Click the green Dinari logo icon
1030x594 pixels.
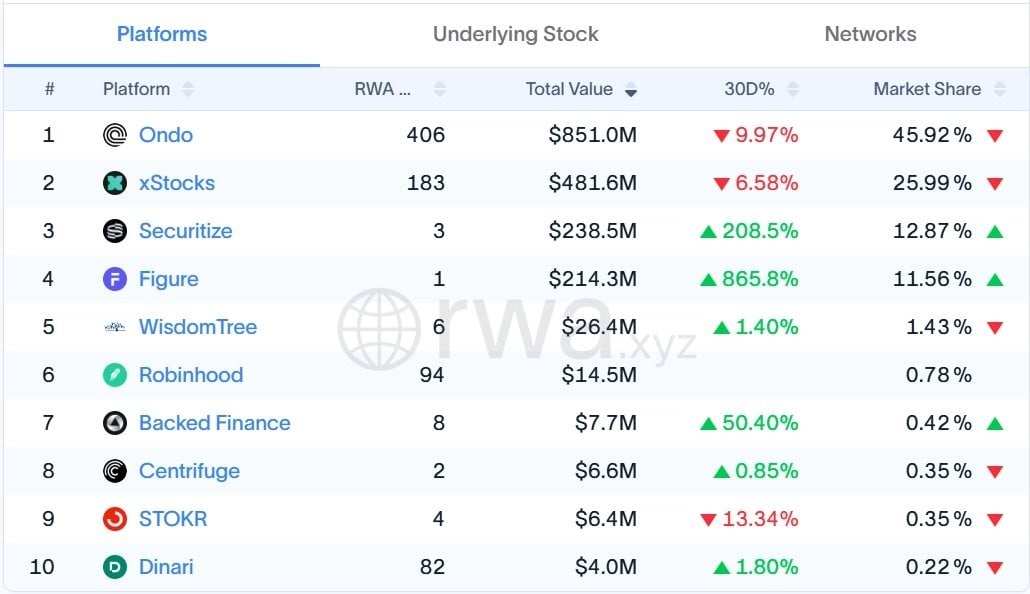pyautogui.click(x=115, y=567)
